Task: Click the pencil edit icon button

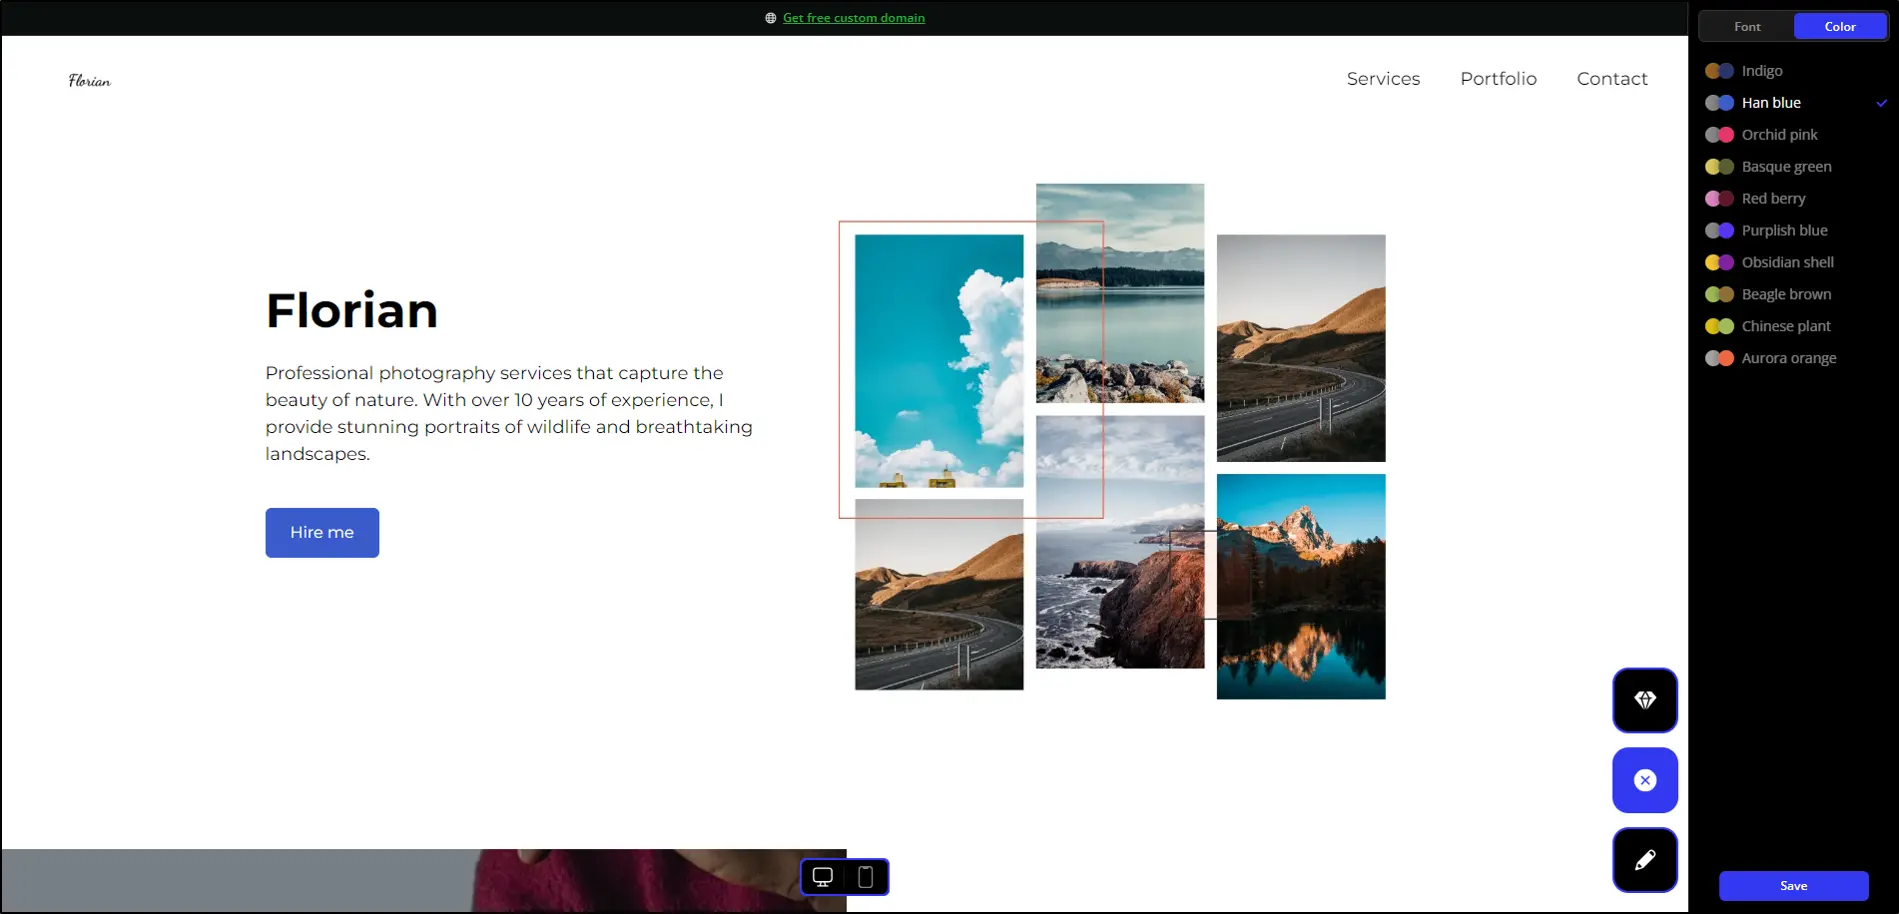Action: [x=1644, y=860]
